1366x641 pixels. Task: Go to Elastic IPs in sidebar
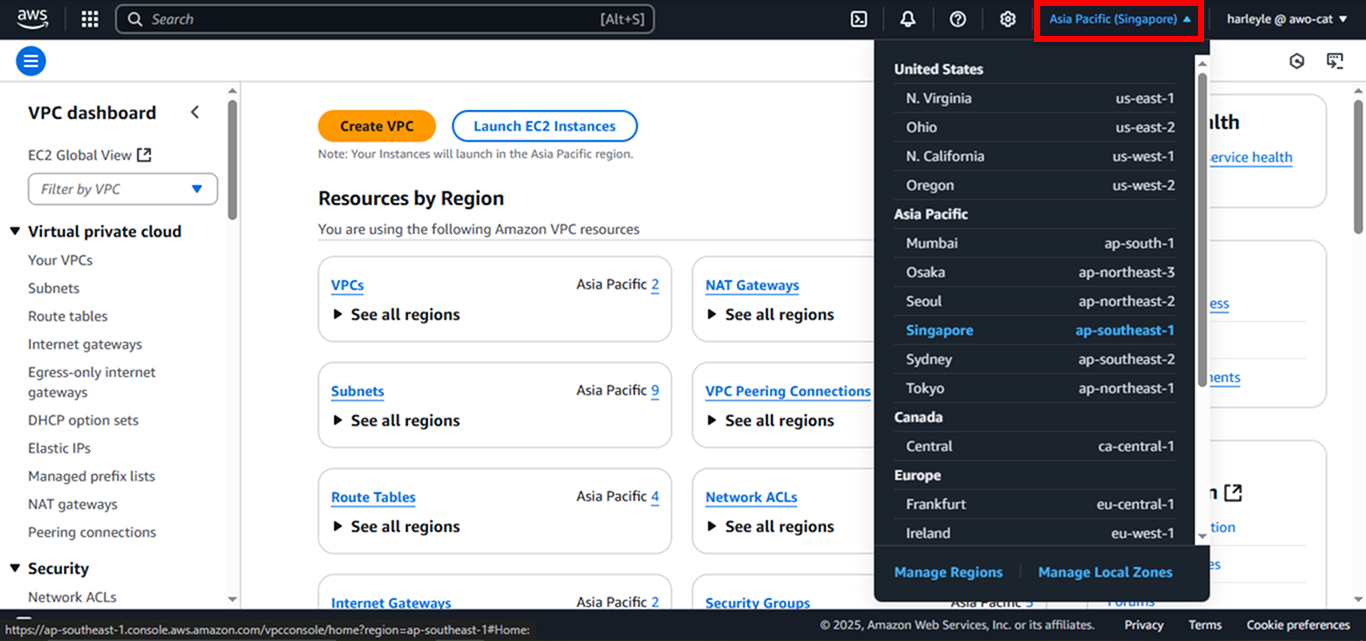[x=60, y=448]
